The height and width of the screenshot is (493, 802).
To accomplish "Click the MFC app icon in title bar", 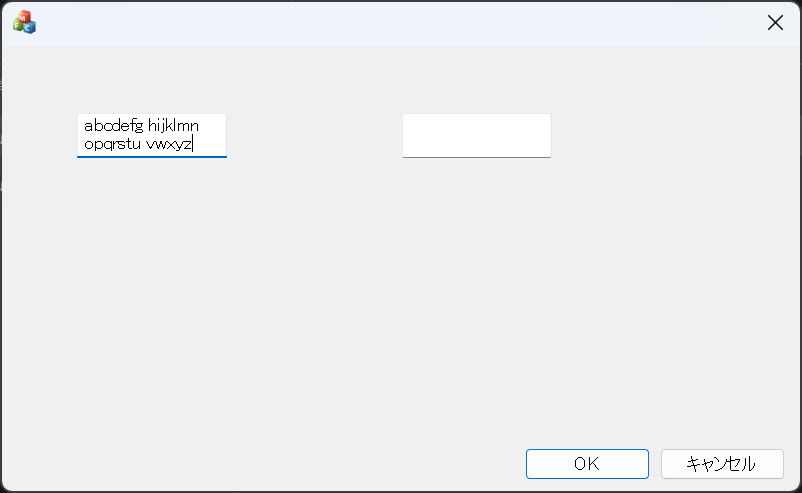I will coord(24,22).
